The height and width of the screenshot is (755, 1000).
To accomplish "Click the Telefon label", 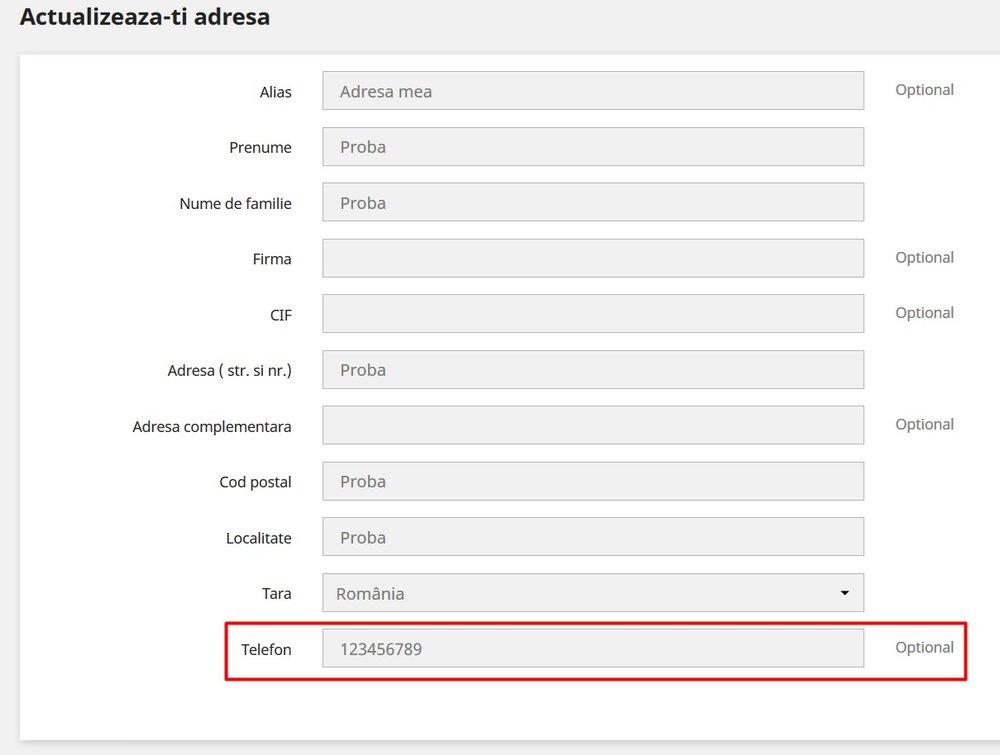I will pyautogui.click(x=266, y=650).
